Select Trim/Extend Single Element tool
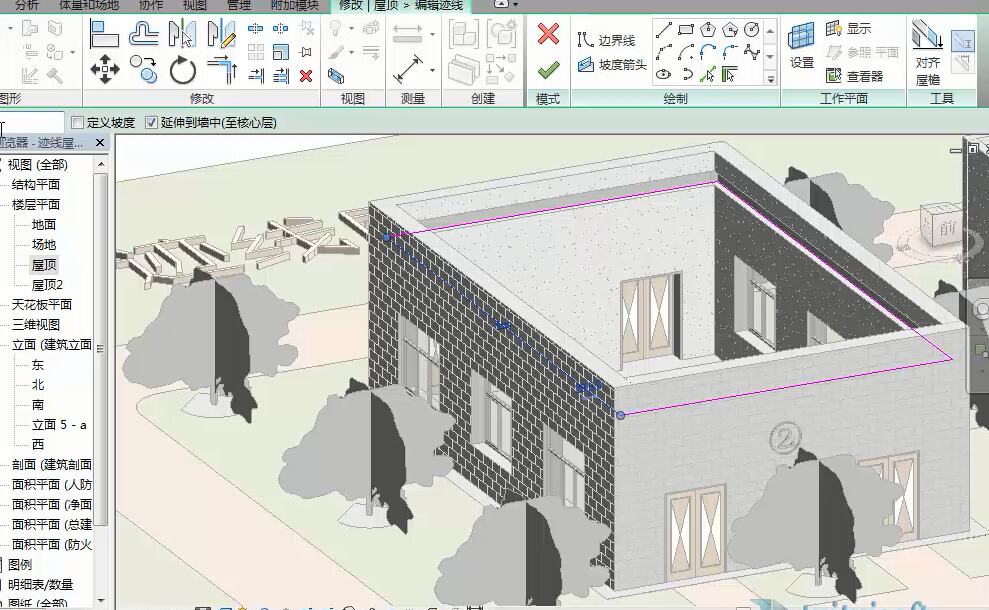The image size is (989, 610). point(255,76)
